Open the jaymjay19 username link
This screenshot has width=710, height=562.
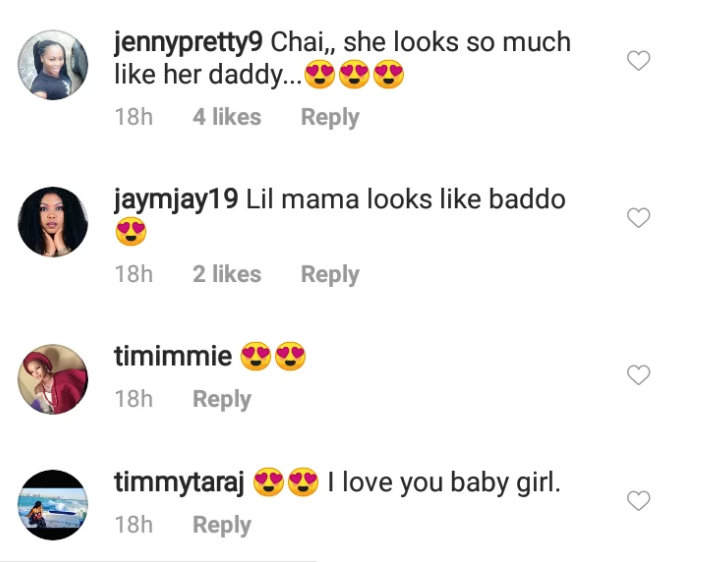(x=176, y=199)
